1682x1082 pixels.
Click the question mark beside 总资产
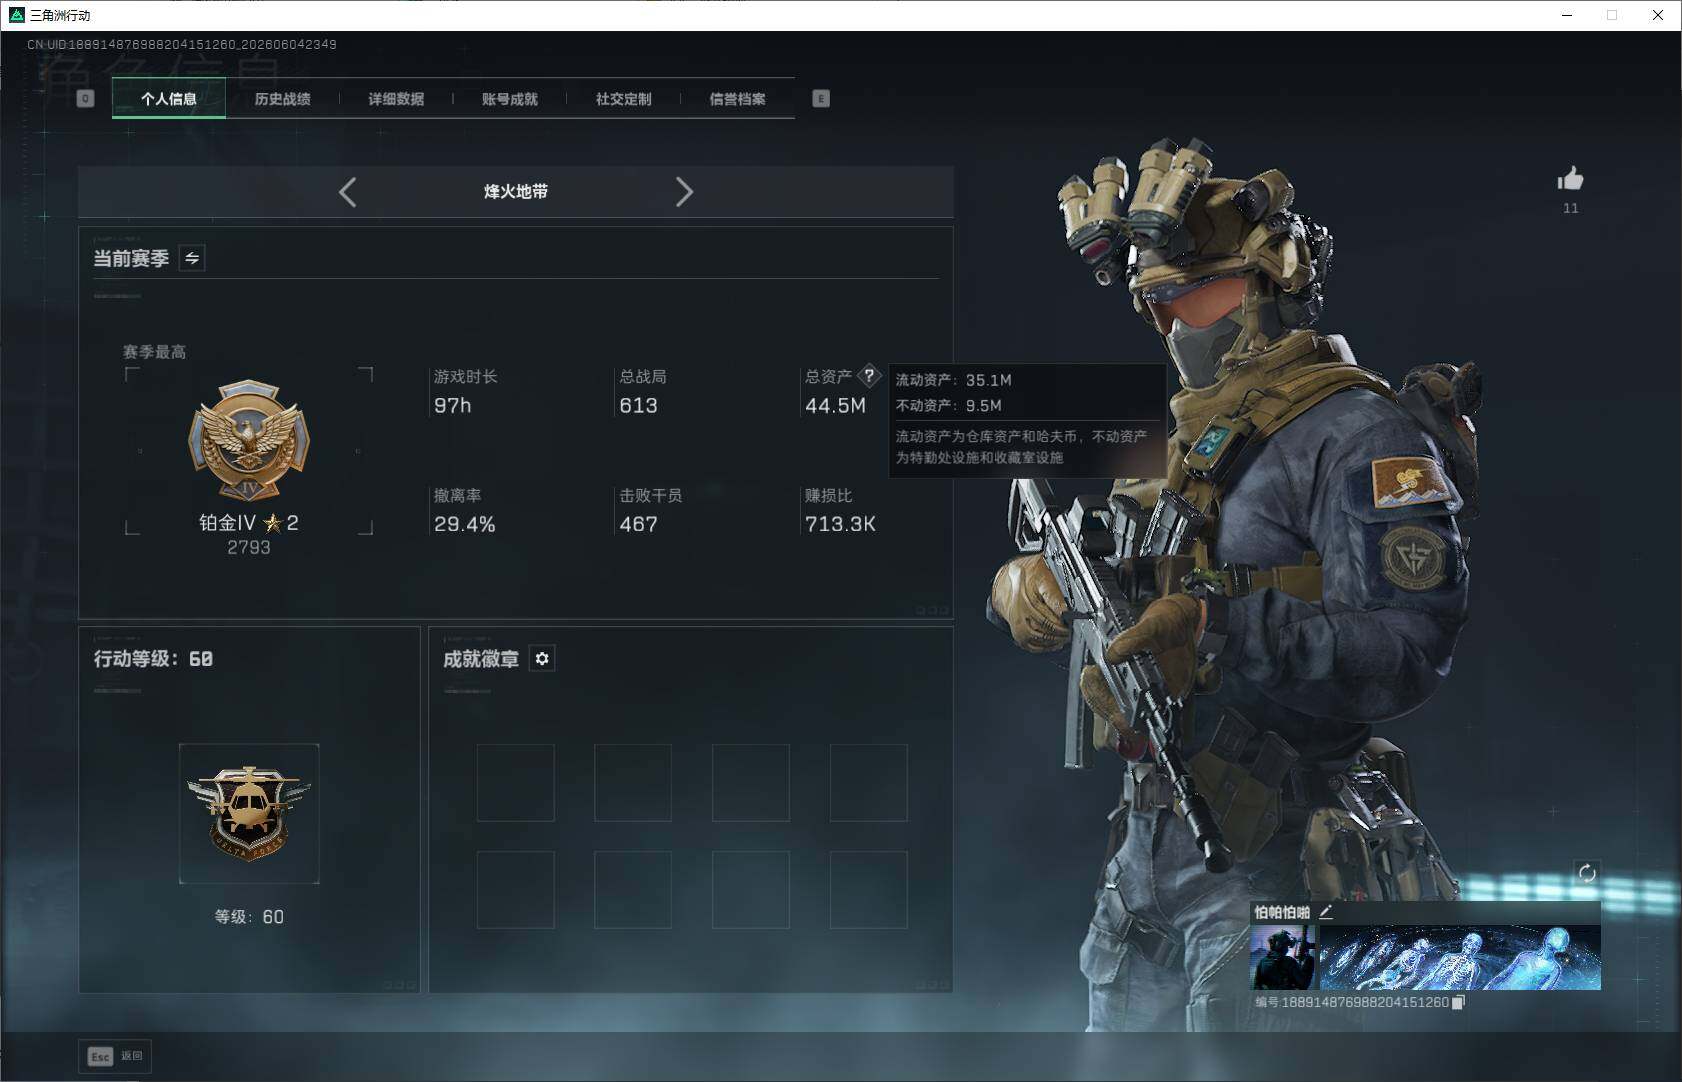pos(869,376)
